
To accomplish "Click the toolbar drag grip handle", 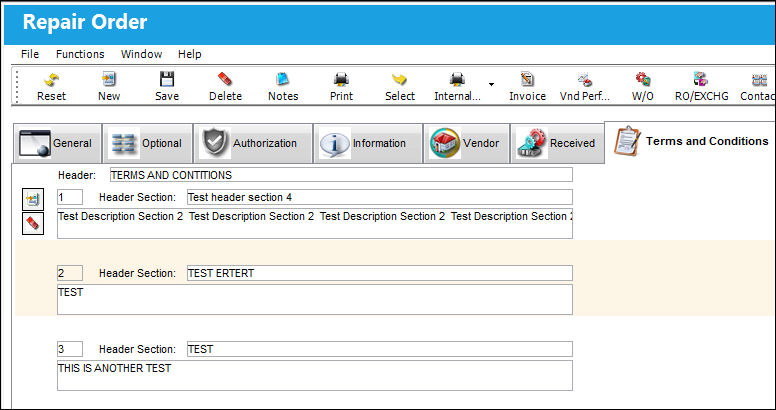I will pyautogui.click(x=17, y=86).
